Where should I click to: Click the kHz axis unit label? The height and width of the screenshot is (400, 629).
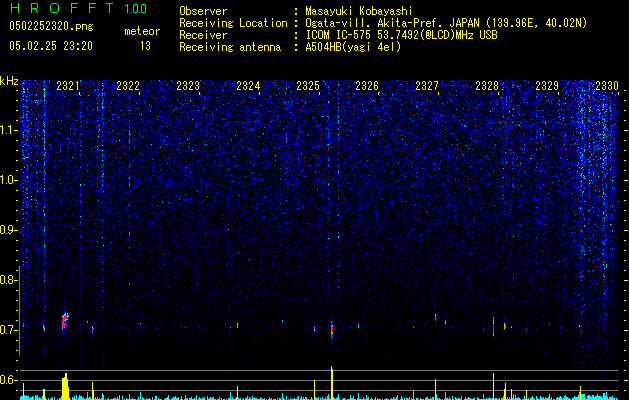click(x=9, y=81)
